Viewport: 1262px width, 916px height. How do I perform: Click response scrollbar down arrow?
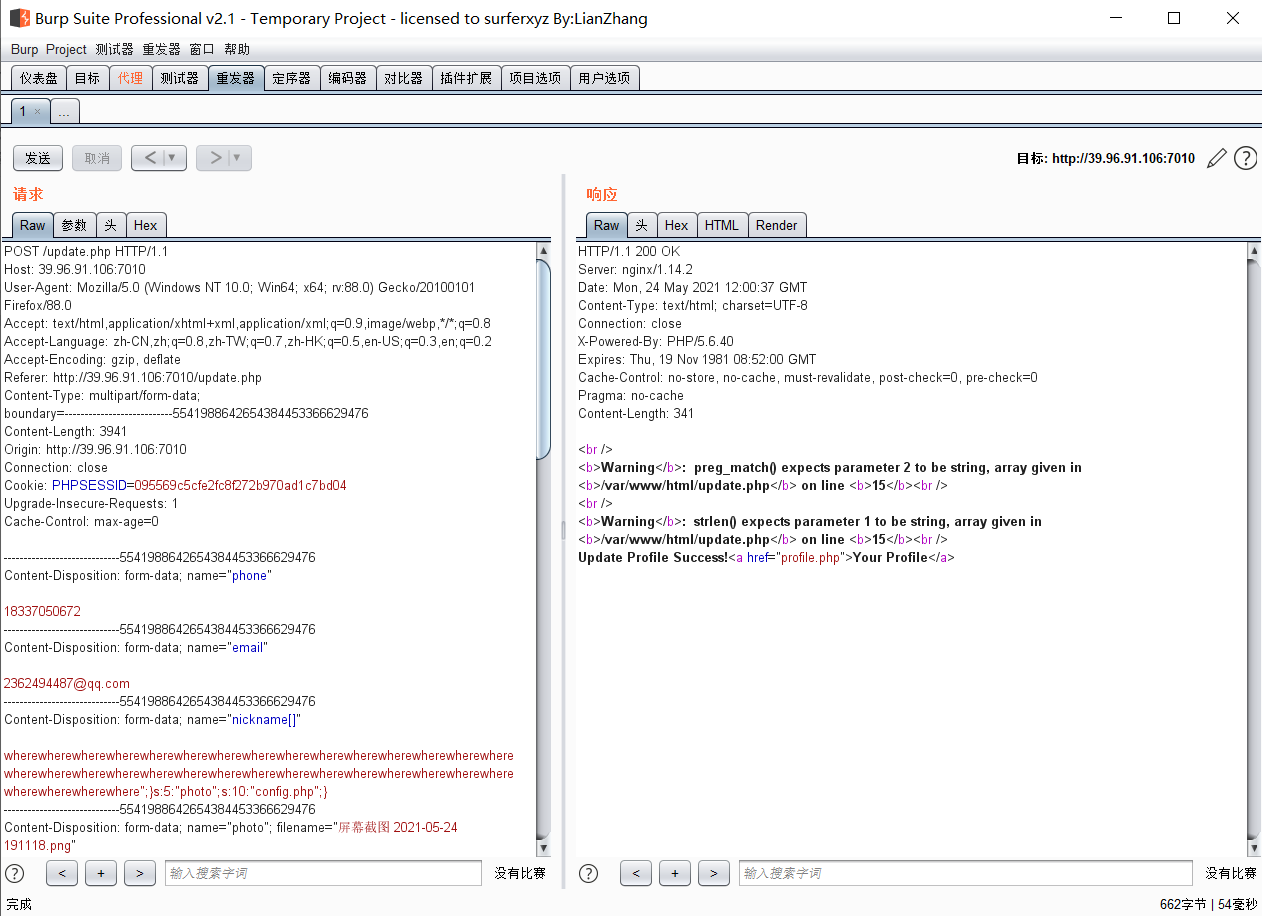(x=1254, y=848)
